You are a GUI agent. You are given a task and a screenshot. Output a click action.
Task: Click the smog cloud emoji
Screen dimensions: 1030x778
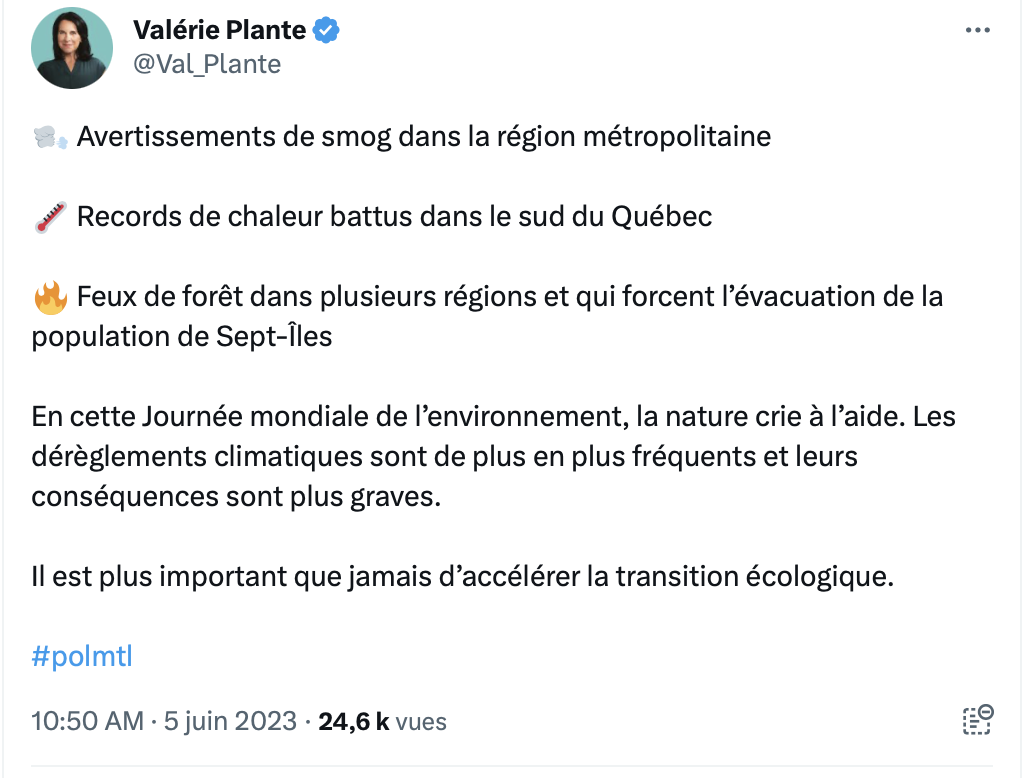pos(51,137)
